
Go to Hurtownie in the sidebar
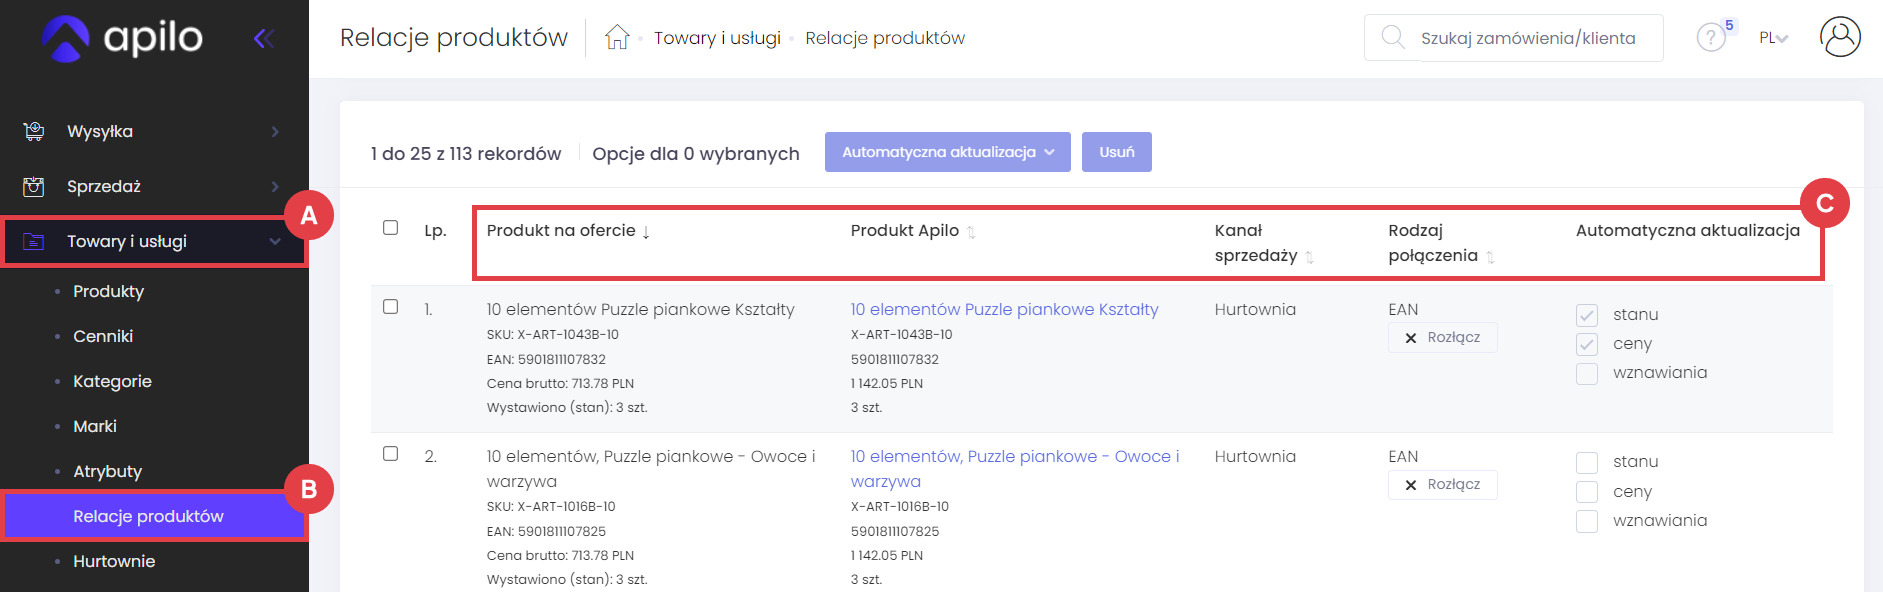[x=114, y=561]
